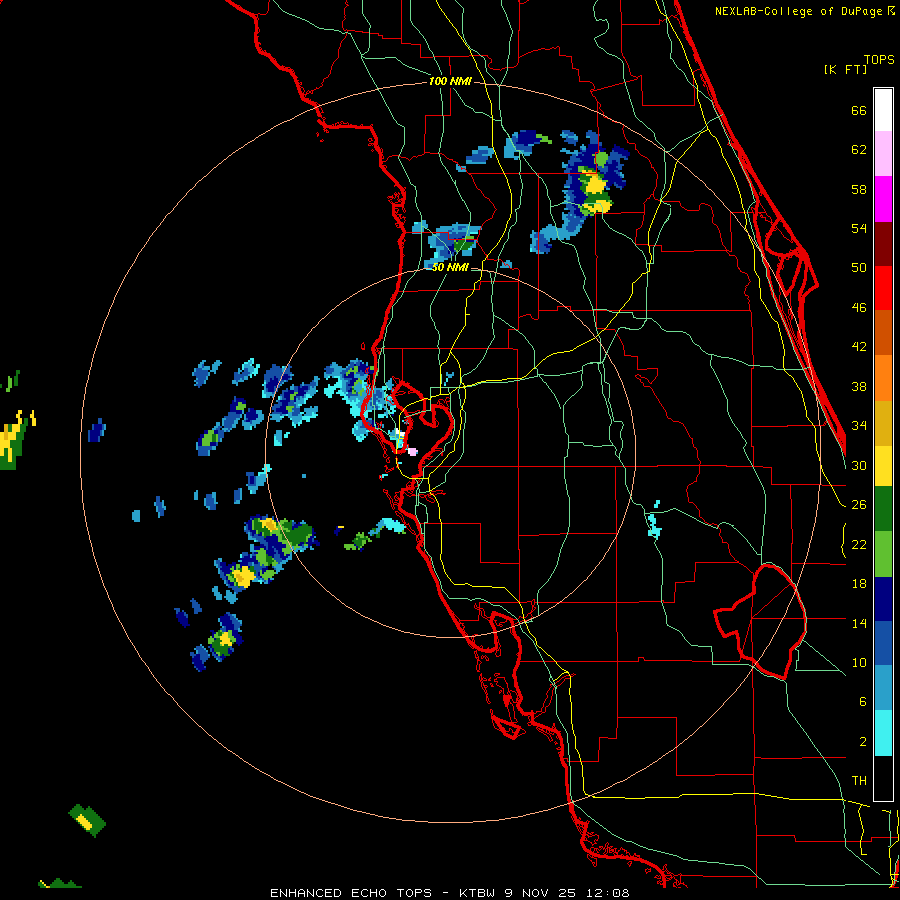This screenshot has height=900, width=900.
Task: Click the 2 legend value
Action: [x=862, y=741]
